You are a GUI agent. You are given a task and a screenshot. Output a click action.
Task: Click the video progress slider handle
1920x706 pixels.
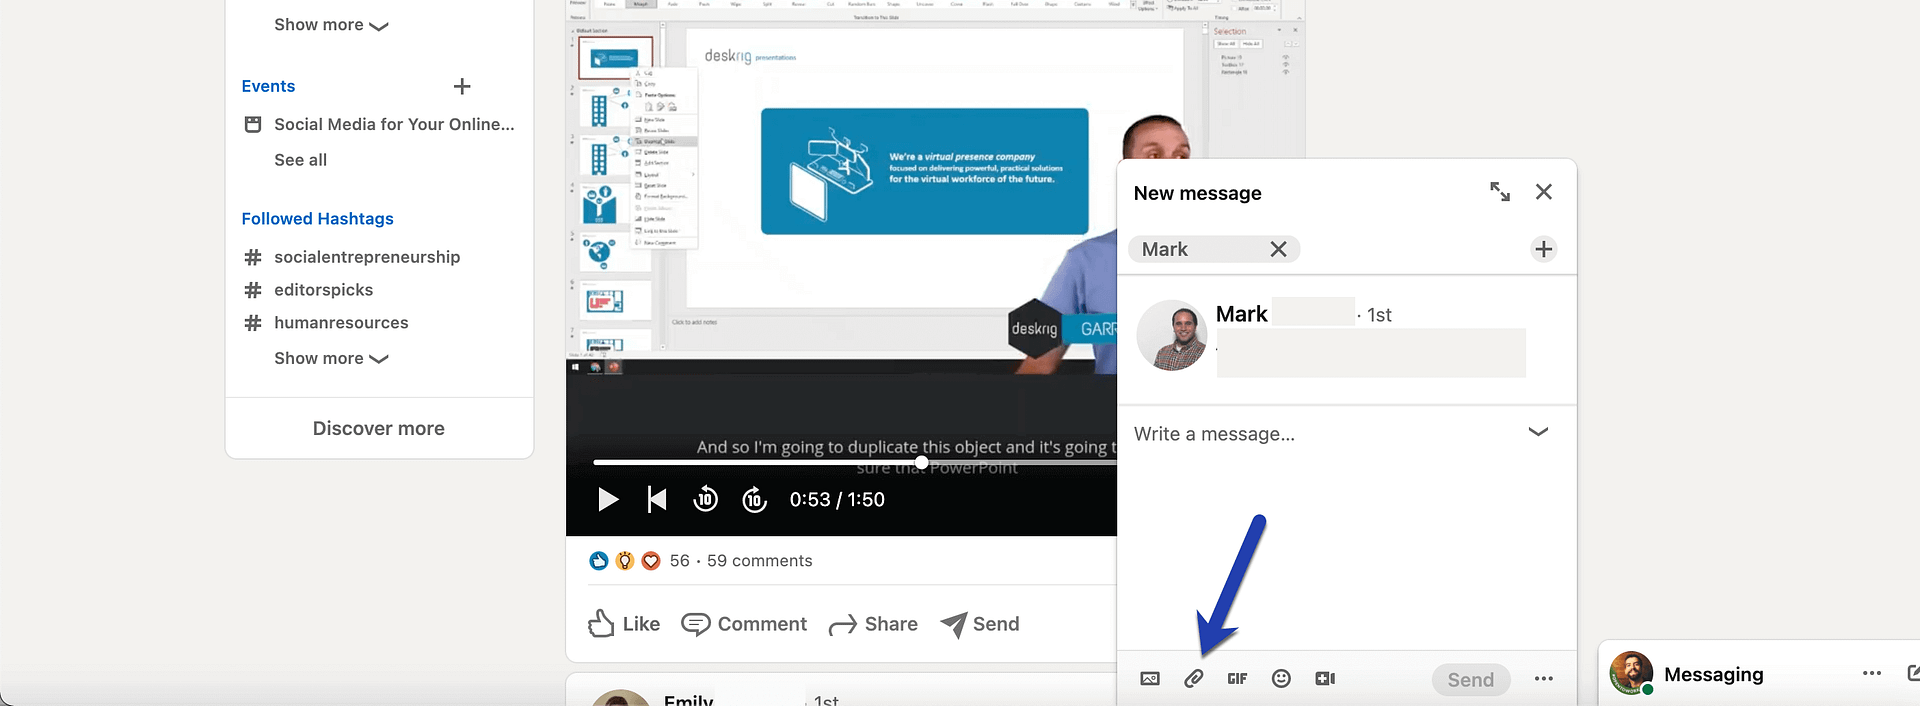921,463
